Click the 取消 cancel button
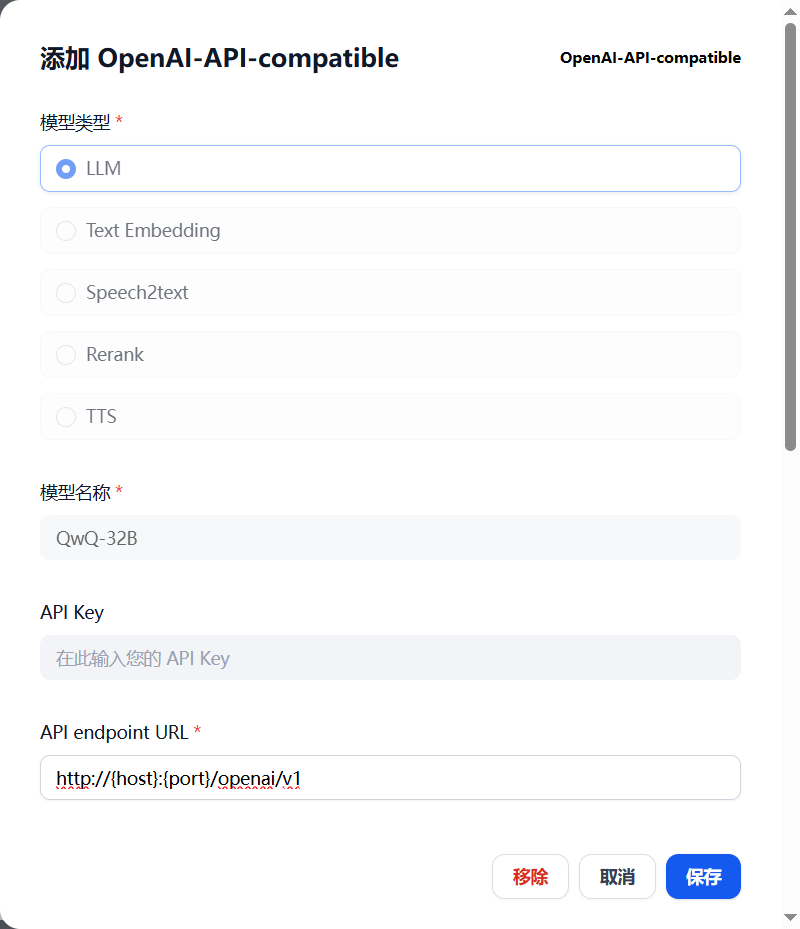This screenshot has height=929, width=800. point(617,876)
